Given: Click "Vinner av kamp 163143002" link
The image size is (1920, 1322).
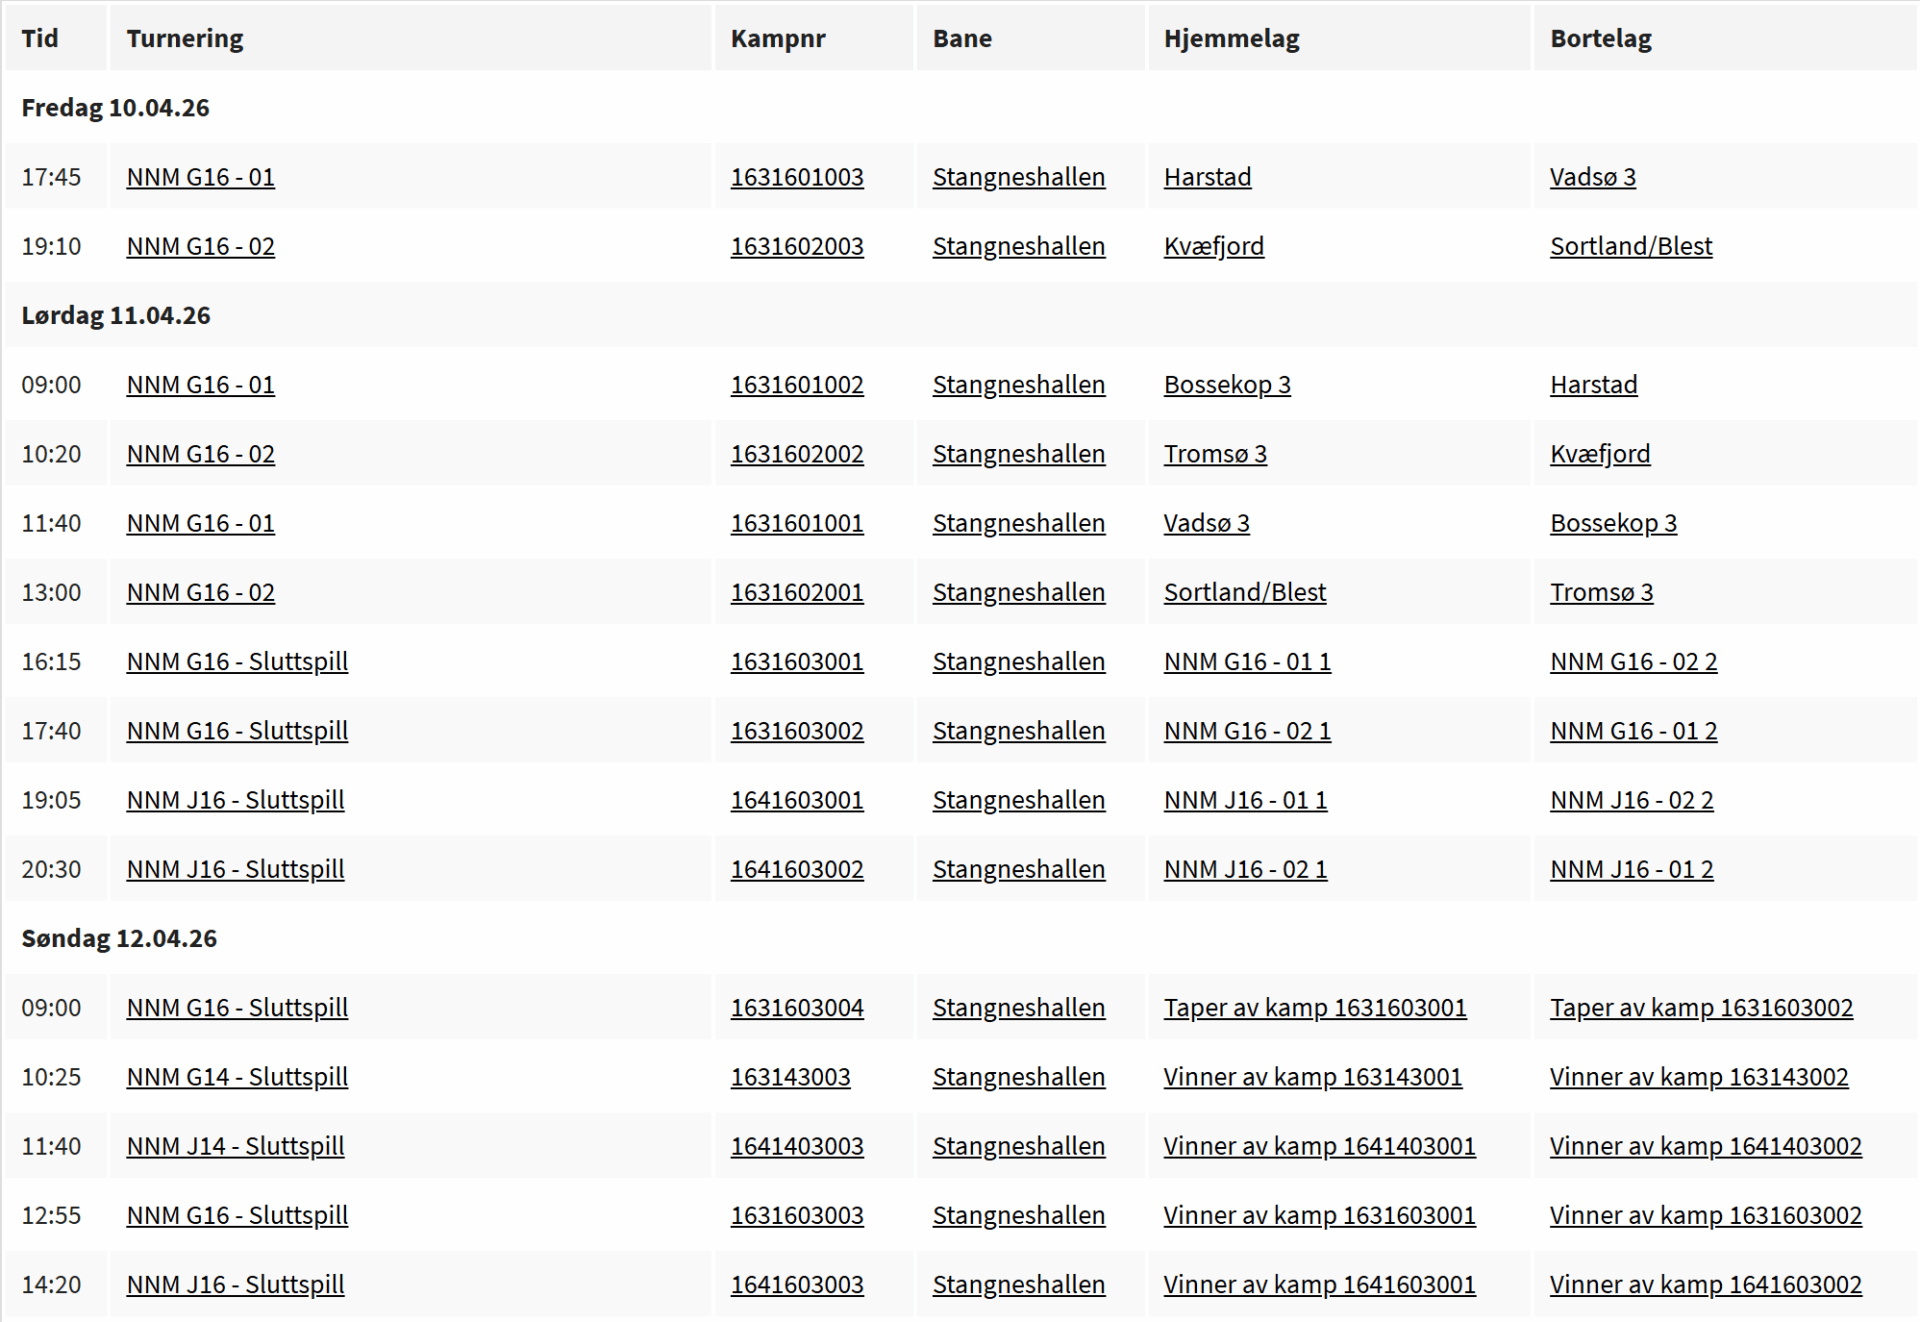Looking at the screenshot, I should tap(1698, 1077).
